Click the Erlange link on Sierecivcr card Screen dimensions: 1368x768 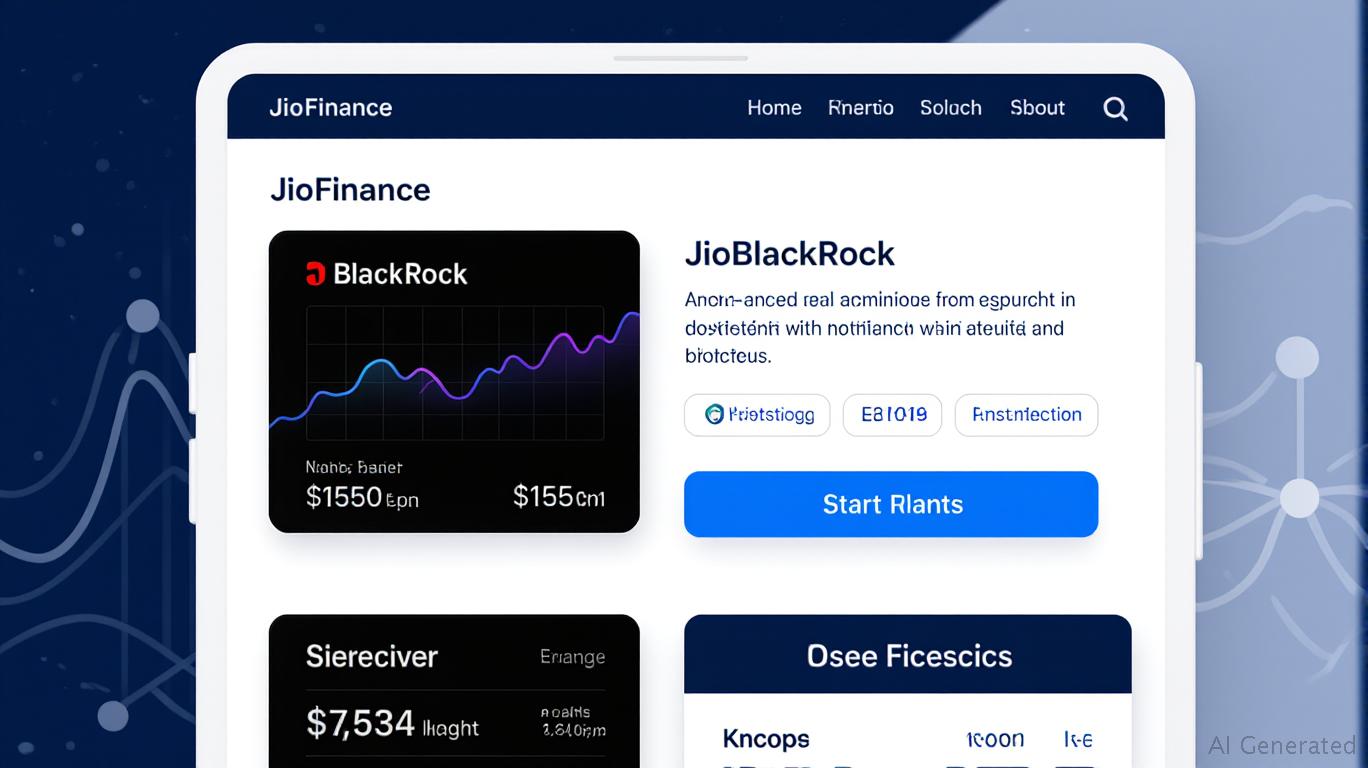click(x=572, y=657)
